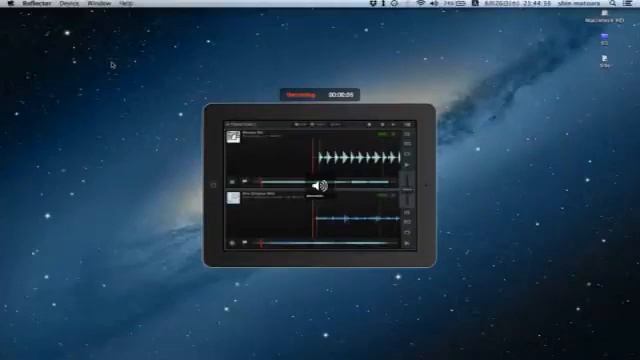This screenshot has height=360, width=640.
Task: Seek within bottom deck track overview stripe
Action: pyautogui.click(x=325, y=243)
